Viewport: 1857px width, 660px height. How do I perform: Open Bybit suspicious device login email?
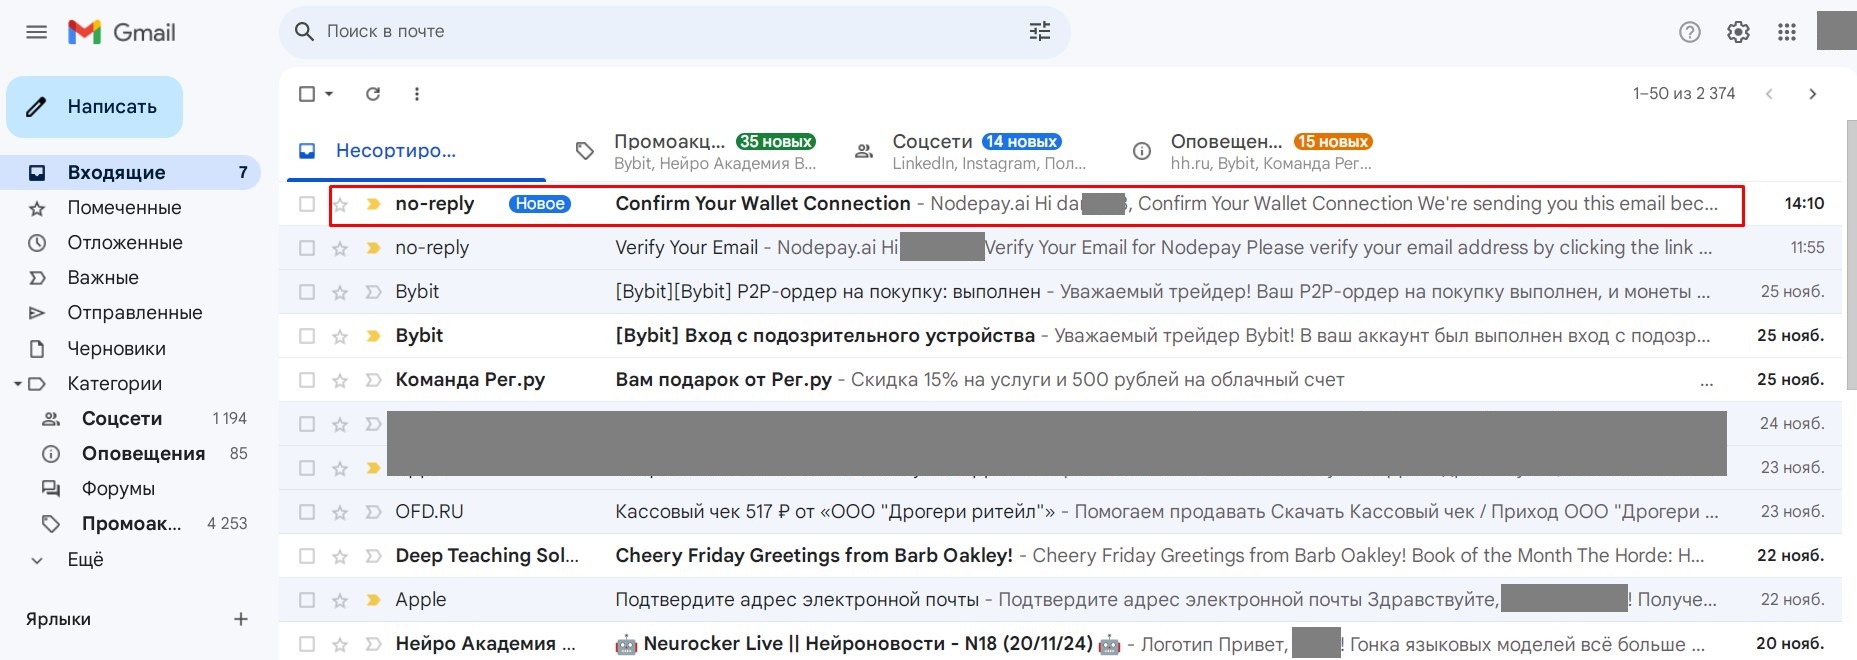coord(1060,336)
